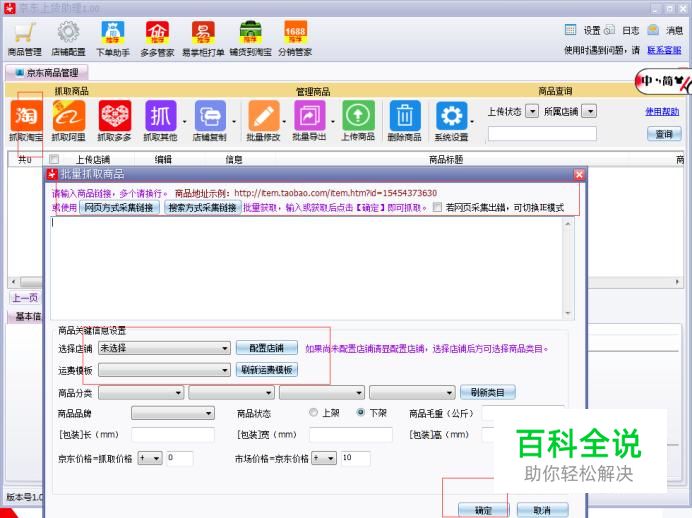Viewport: 692px width, 518px height.
Task: Switch to 京东商品管理 tab
Action: tap(47, 73)
